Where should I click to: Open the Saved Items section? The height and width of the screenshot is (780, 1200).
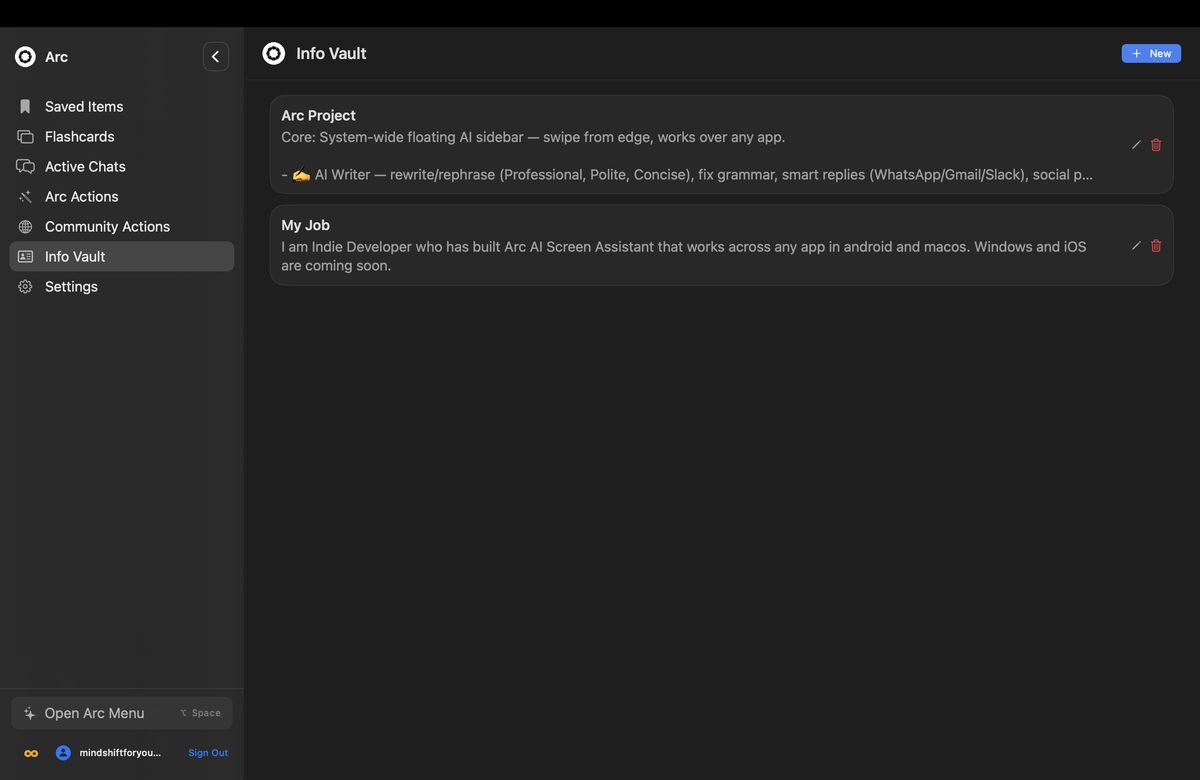122,106
